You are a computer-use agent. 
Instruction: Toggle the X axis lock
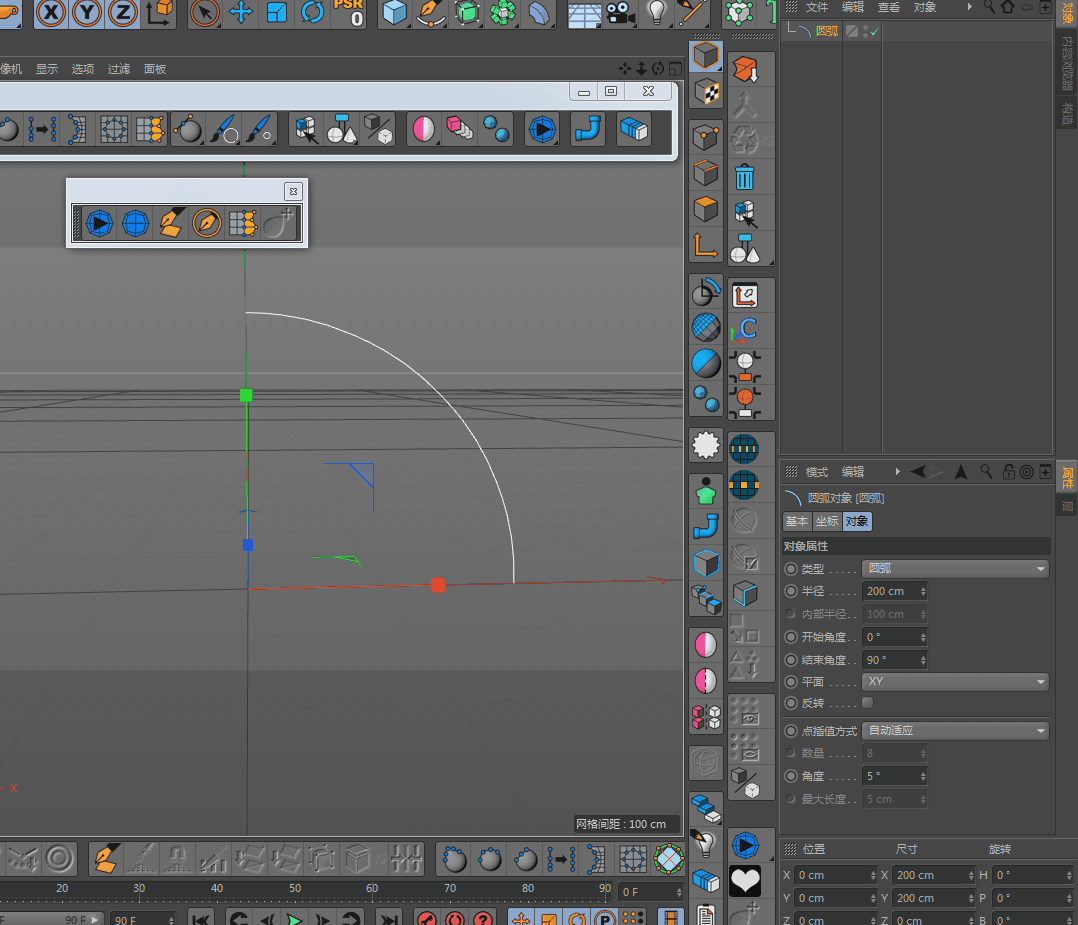pyautogui.click(x=51, y=12)
